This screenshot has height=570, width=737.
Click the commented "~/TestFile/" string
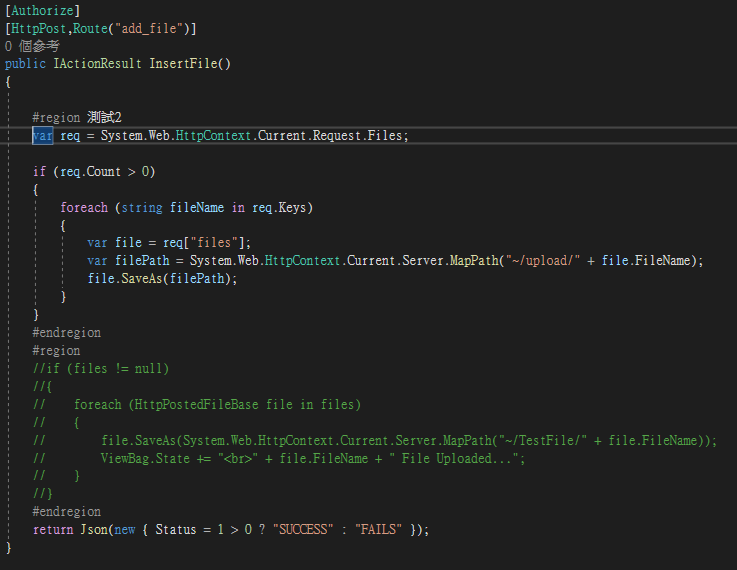(543, 440)
